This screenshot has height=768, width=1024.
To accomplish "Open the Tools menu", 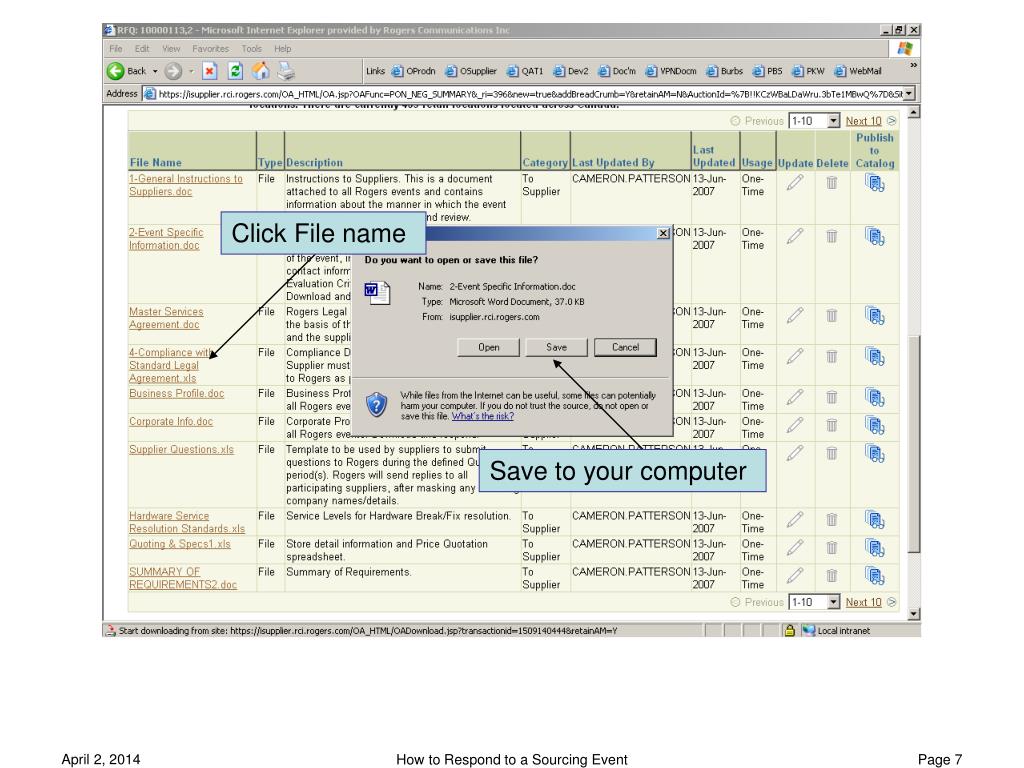I will click(x=251, y=49).
